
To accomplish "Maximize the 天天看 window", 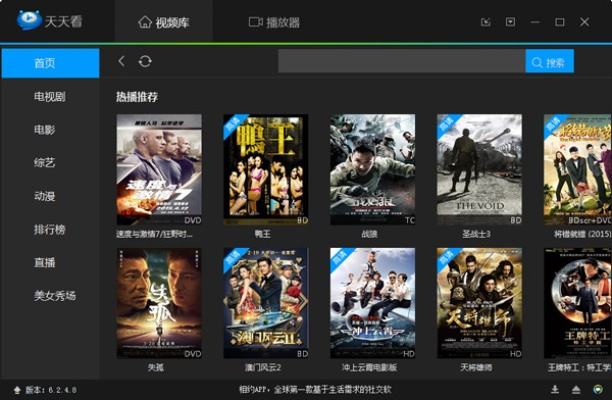I will click(560, 22).
